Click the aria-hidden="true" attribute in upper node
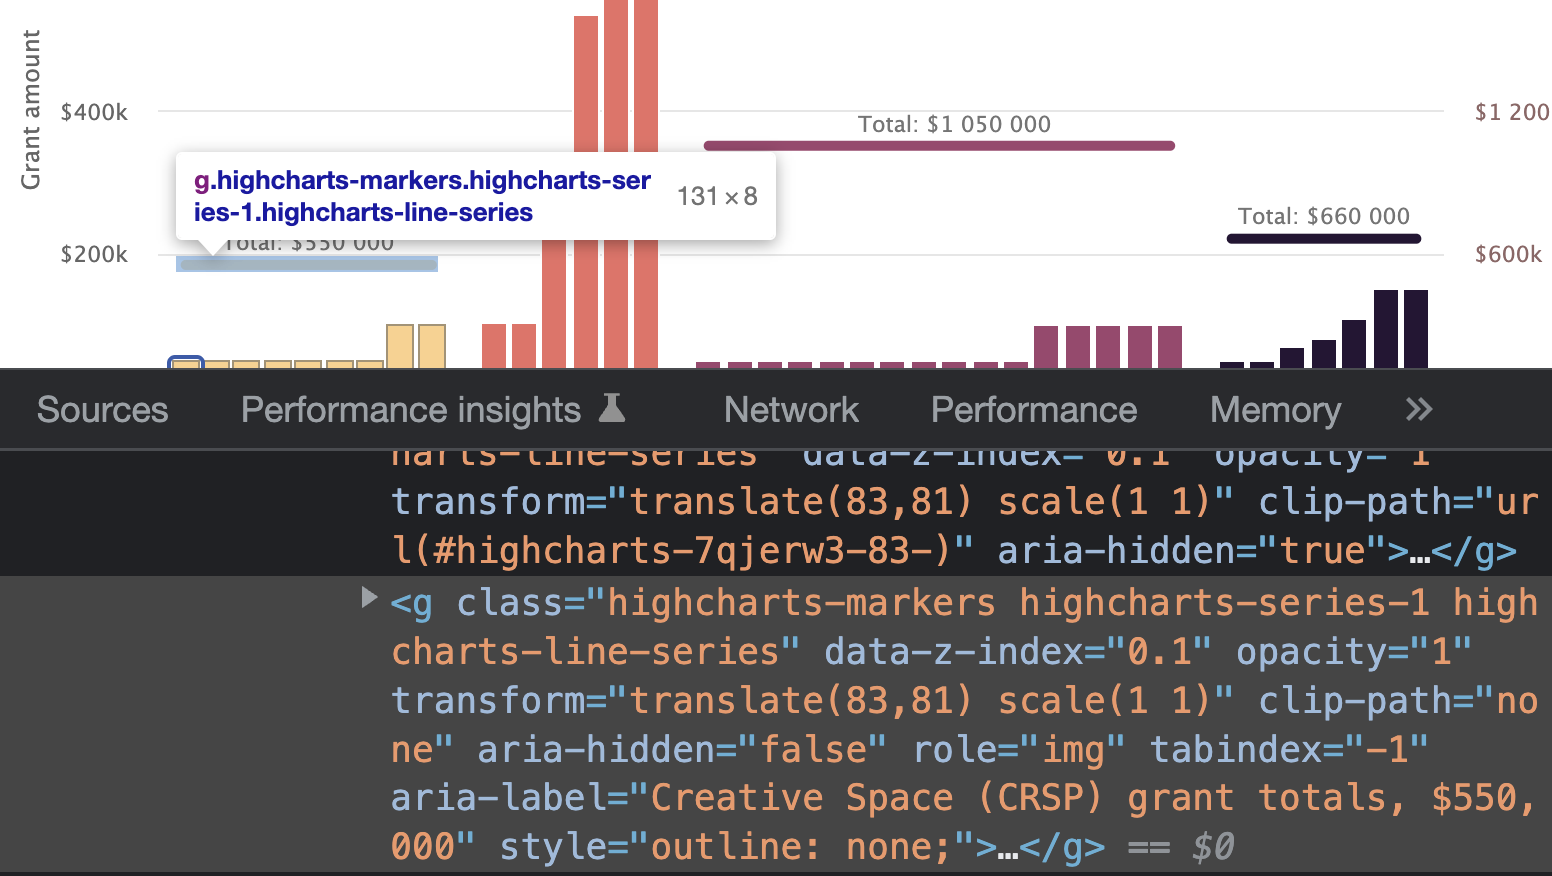 point(1192,551)
